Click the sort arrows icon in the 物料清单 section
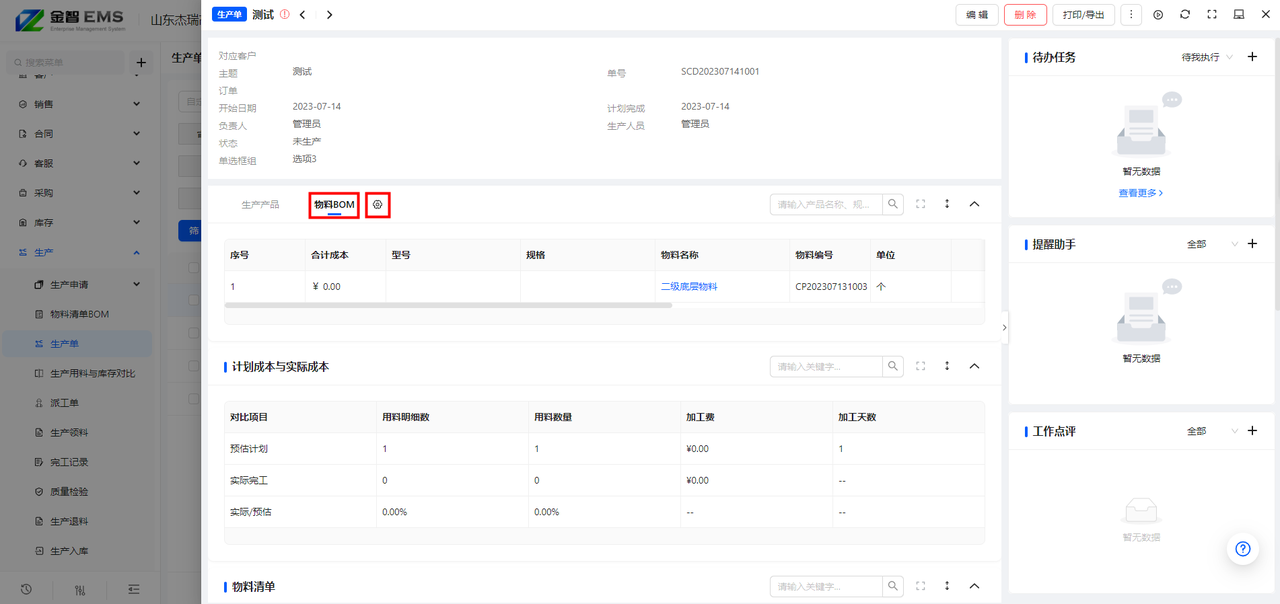This screenshot has width=1280, height=604. pos(947,586)
